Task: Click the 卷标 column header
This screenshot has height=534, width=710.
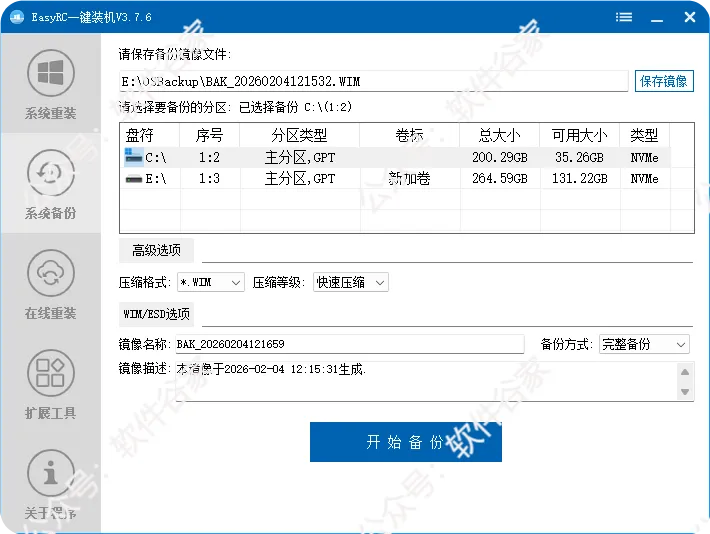Action: (409, 135)
